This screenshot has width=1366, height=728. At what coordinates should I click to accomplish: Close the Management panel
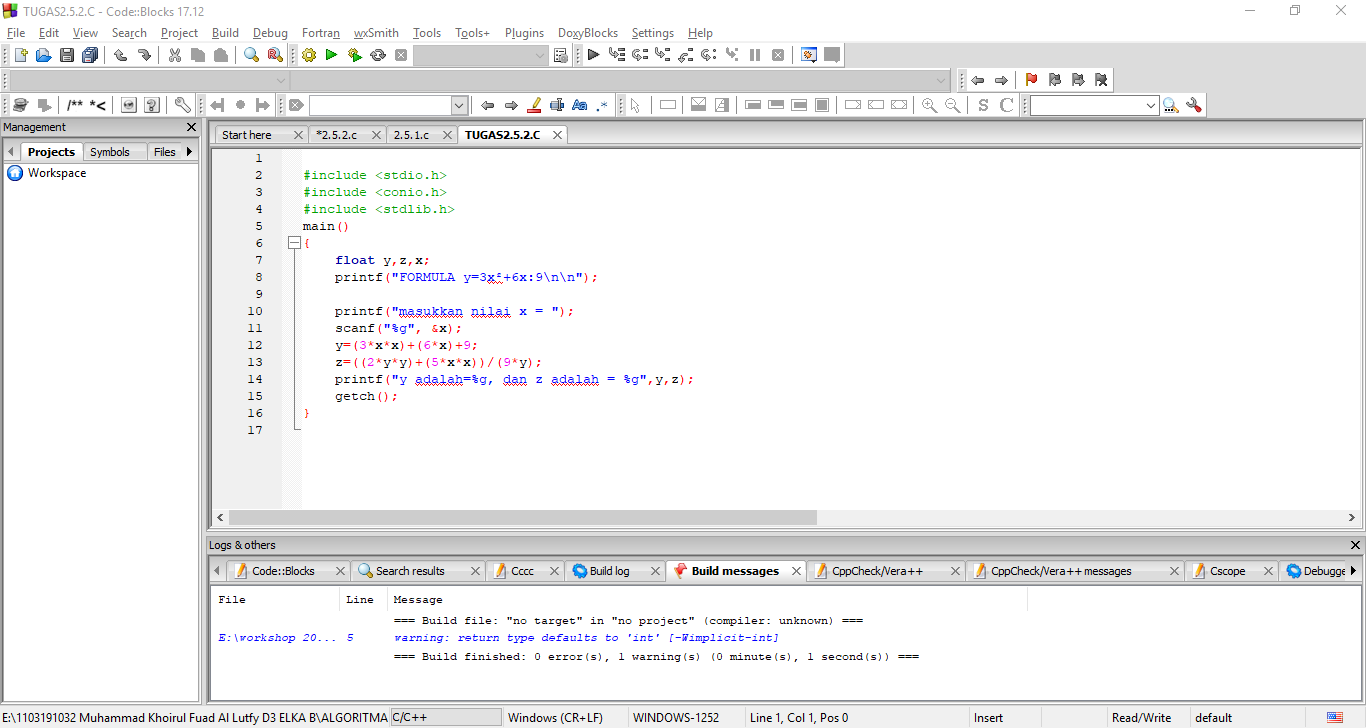192,127
